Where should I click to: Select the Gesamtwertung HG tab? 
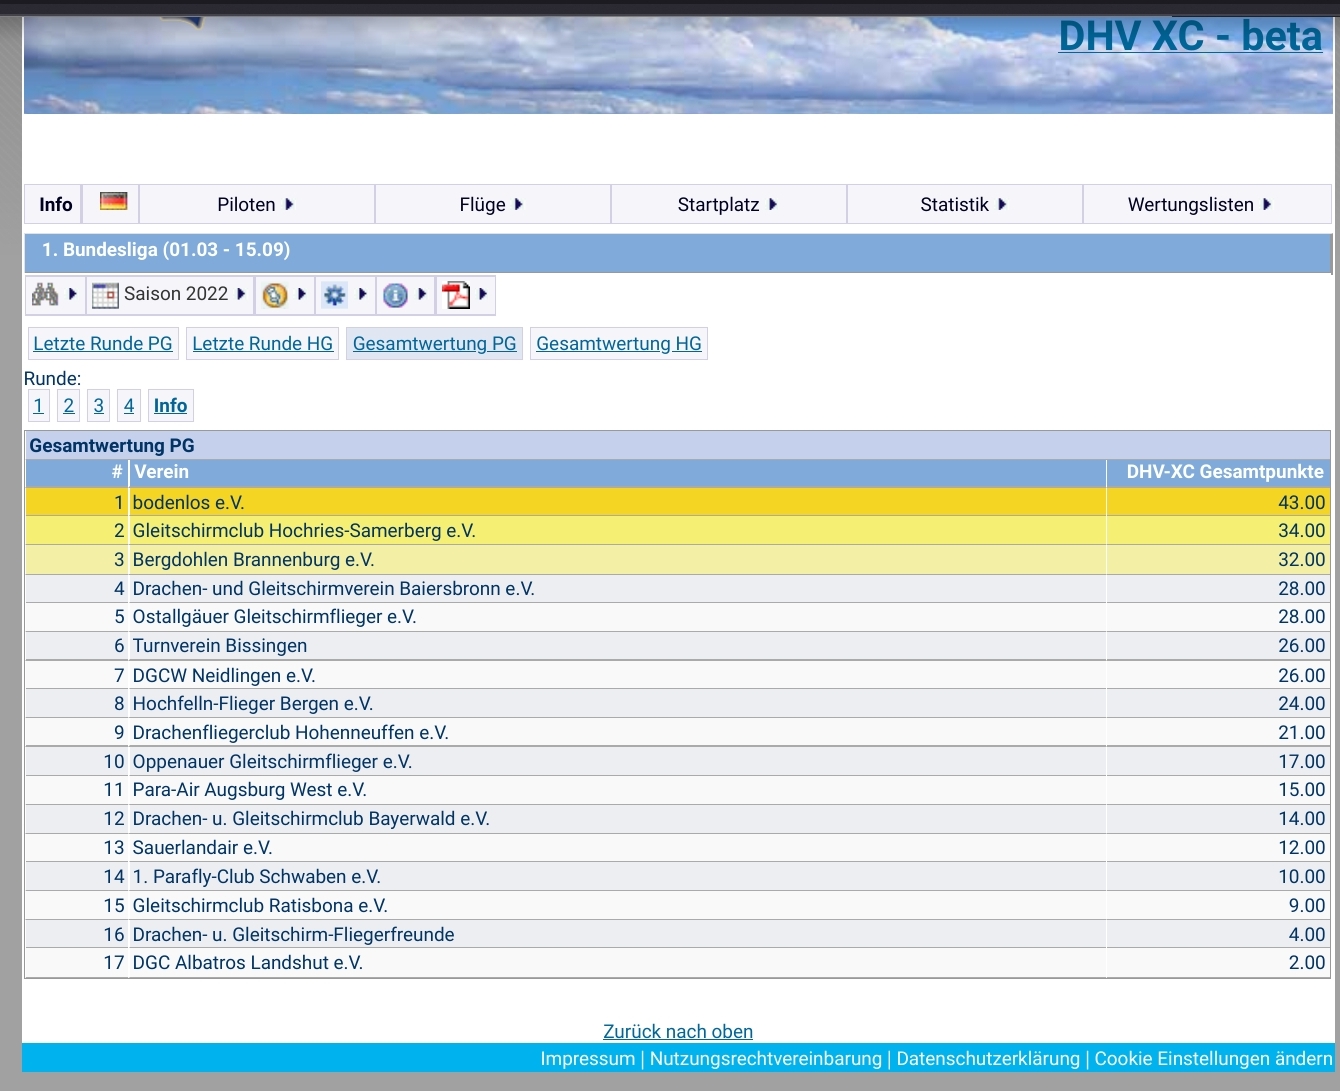coord(619,343)
